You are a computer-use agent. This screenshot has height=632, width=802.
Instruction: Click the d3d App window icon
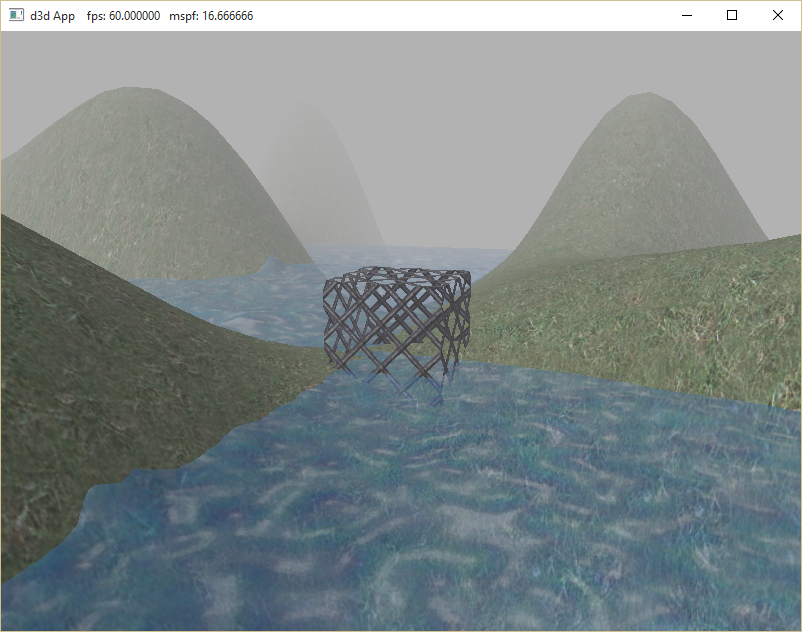click(x=17, y=16)
